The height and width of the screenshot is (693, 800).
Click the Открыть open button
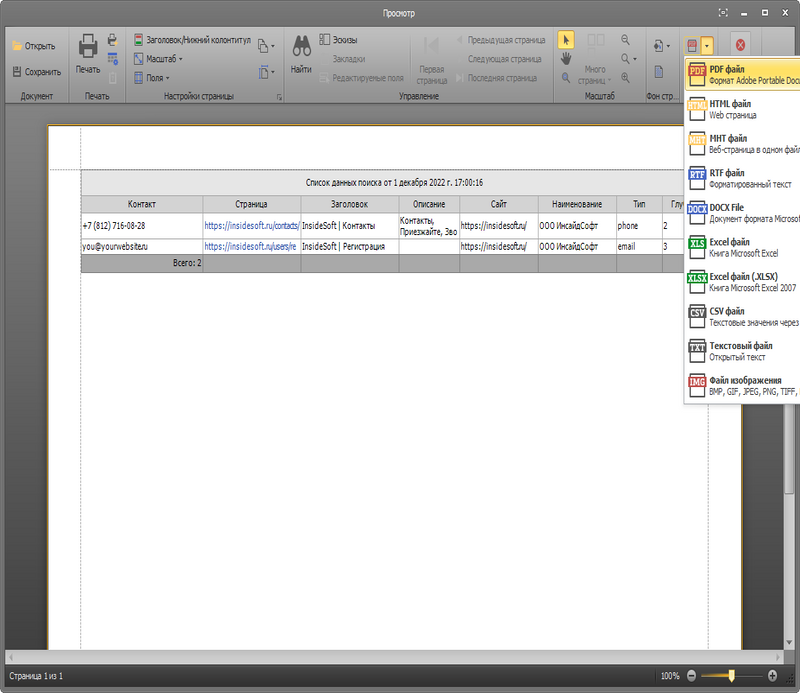coord(34,46)
